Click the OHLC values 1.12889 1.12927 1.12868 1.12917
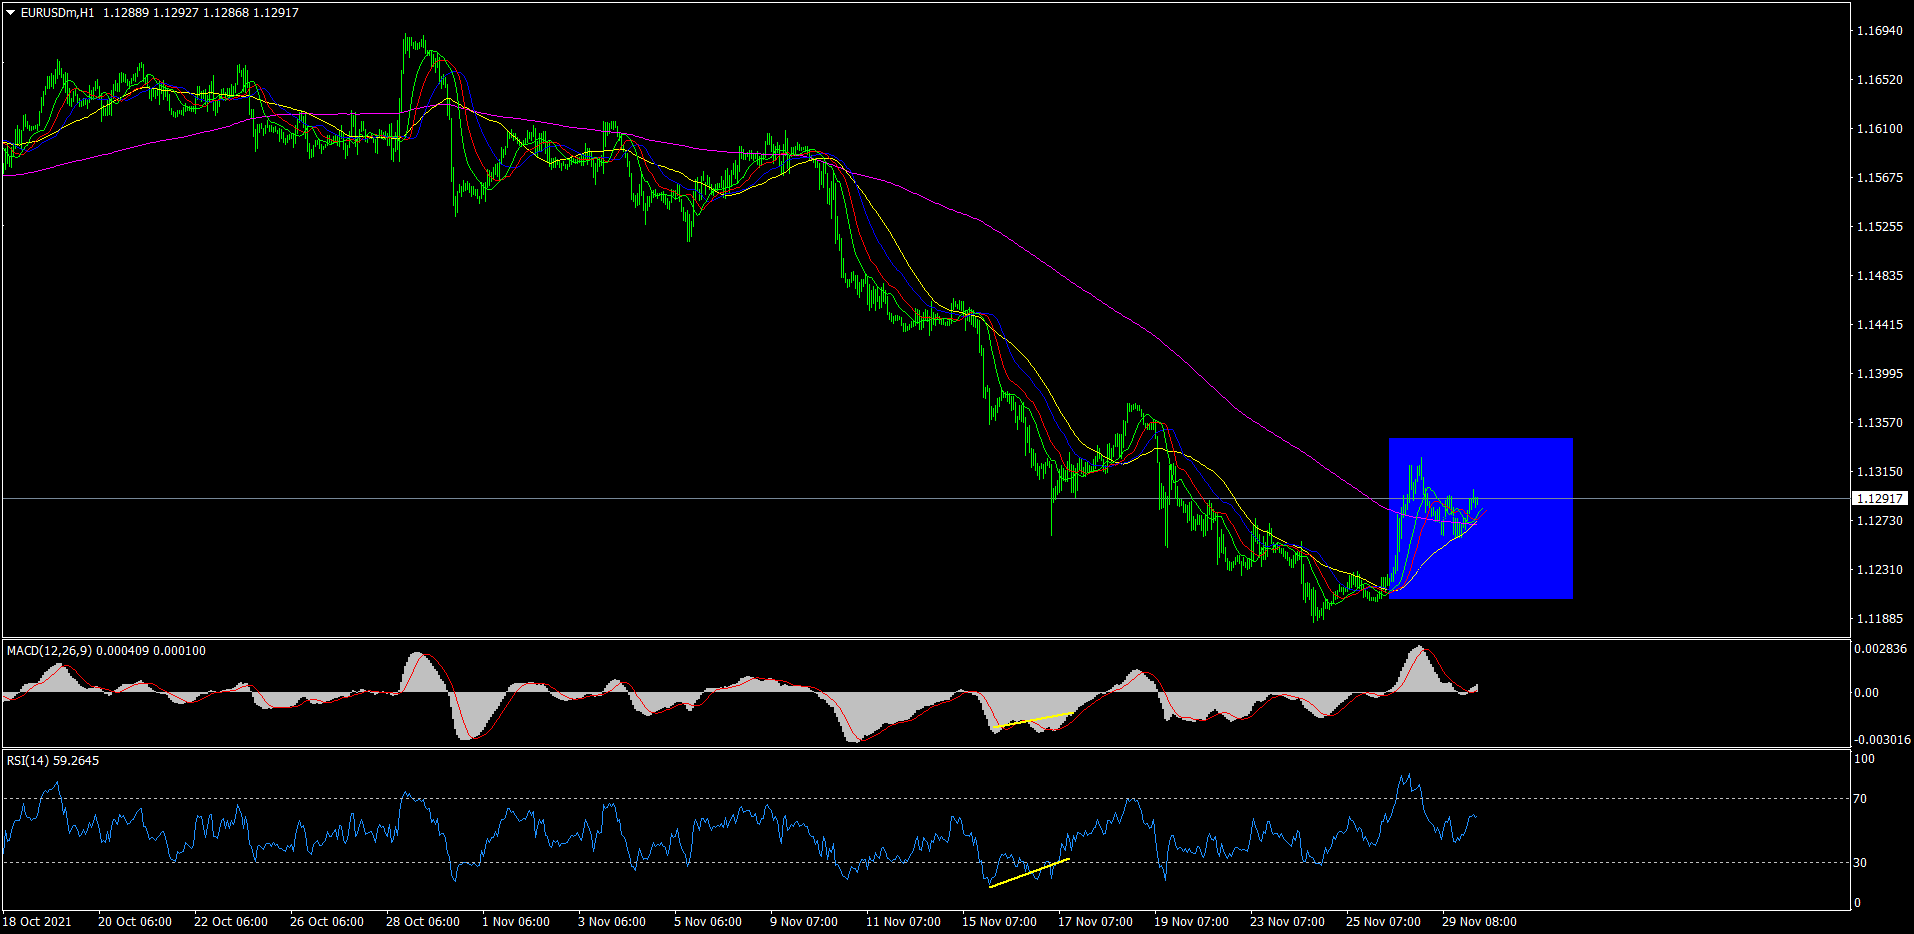The width and height of the screenshot is (1914, 934). click(201, 13)
